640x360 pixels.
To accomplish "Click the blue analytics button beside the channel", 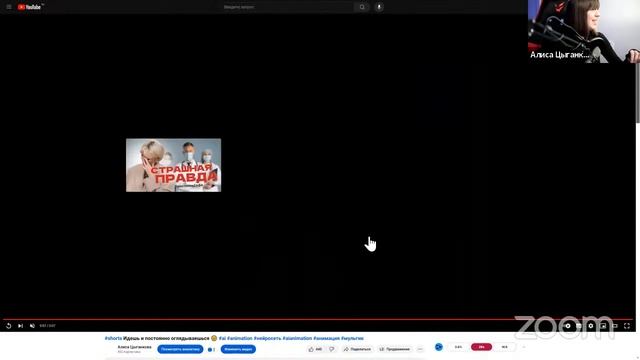I will tap(180, 349).
